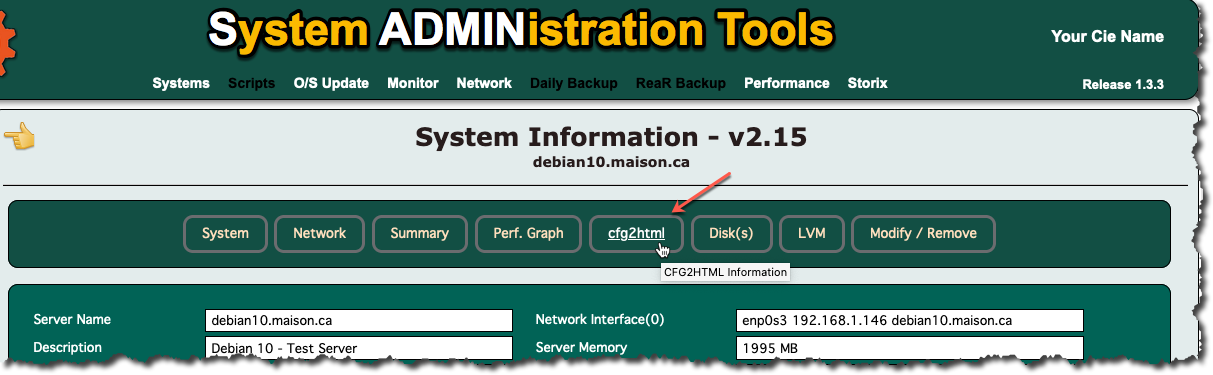Click the System Information - v2.15 heading
The image size is (1213, 375).
click(x=611, y=137)
